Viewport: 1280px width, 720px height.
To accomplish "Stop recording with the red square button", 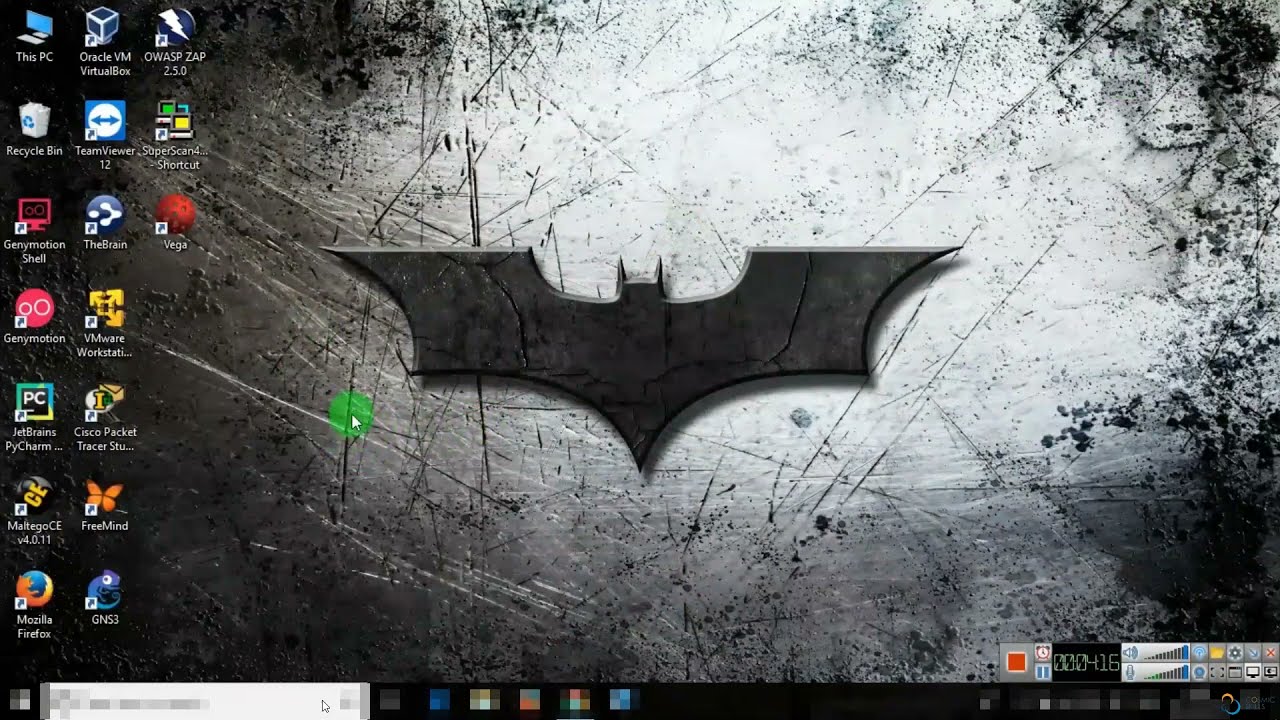I will point(1016,662).
